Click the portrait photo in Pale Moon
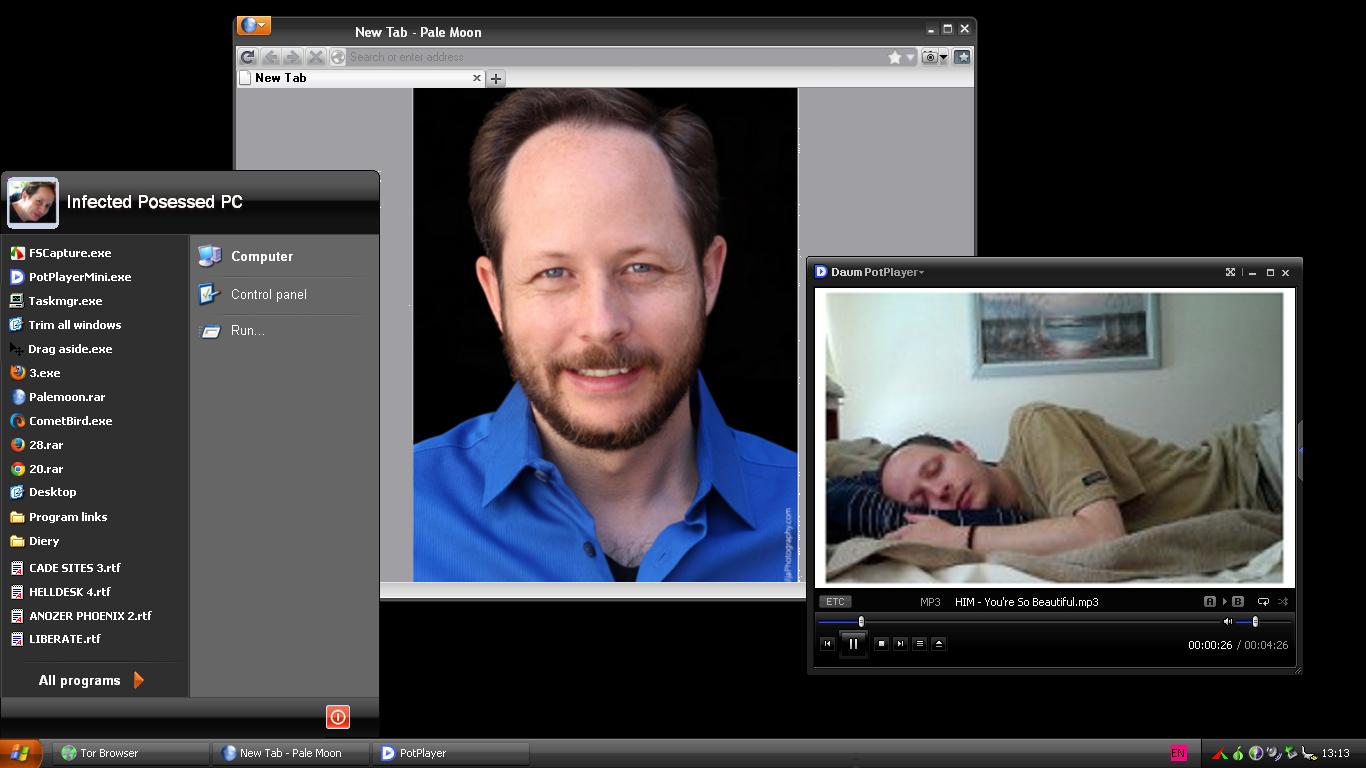 point(605,335)
